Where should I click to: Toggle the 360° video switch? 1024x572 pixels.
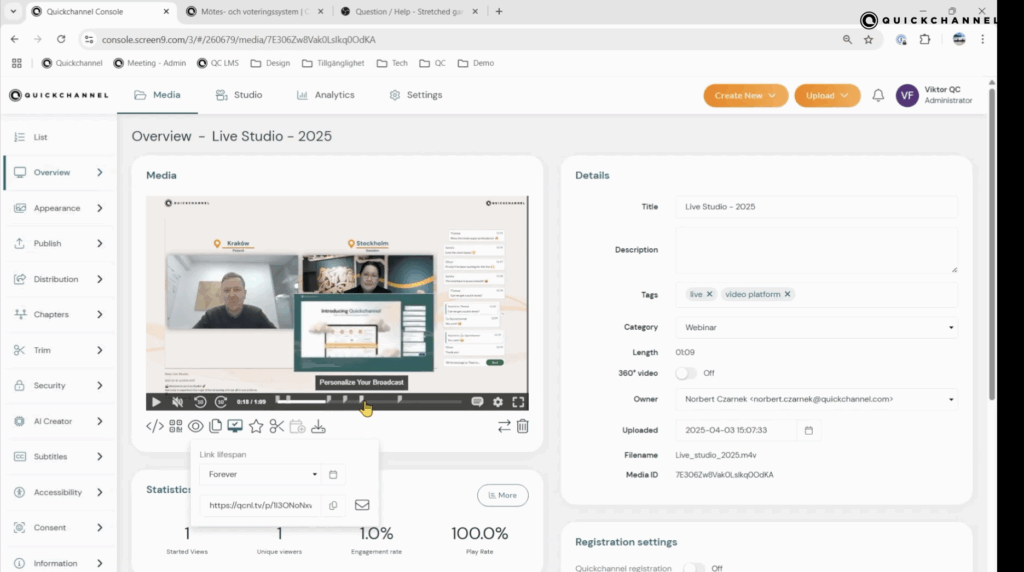[686, 373]
